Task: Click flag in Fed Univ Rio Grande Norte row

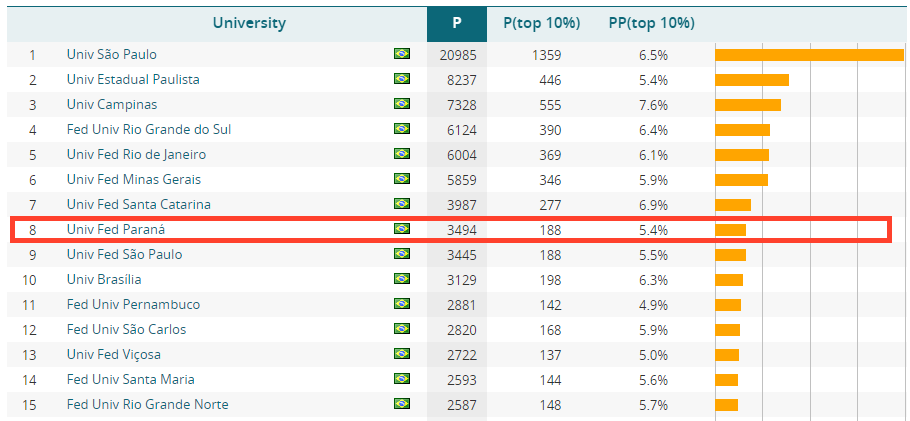Action: (x=402, y=404)
